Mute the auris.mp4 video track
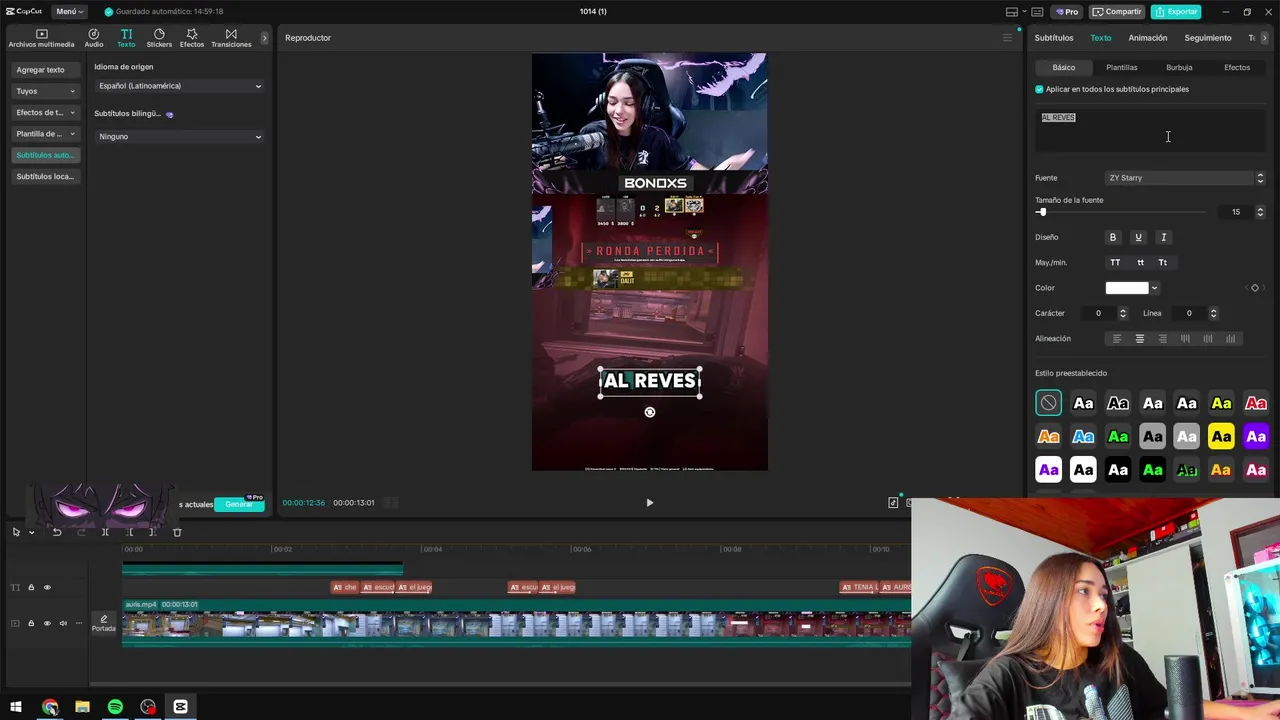 (63, 623)
